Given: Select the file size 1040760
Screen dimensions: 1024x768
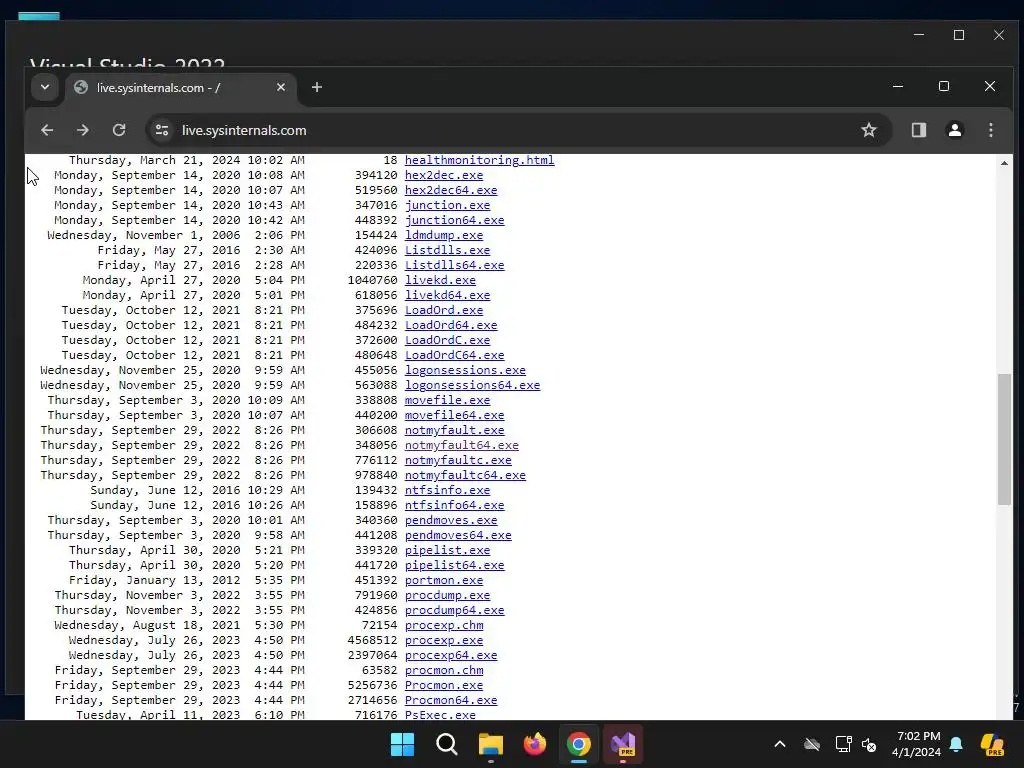Looking at the screenshot, I should (372, 280).
